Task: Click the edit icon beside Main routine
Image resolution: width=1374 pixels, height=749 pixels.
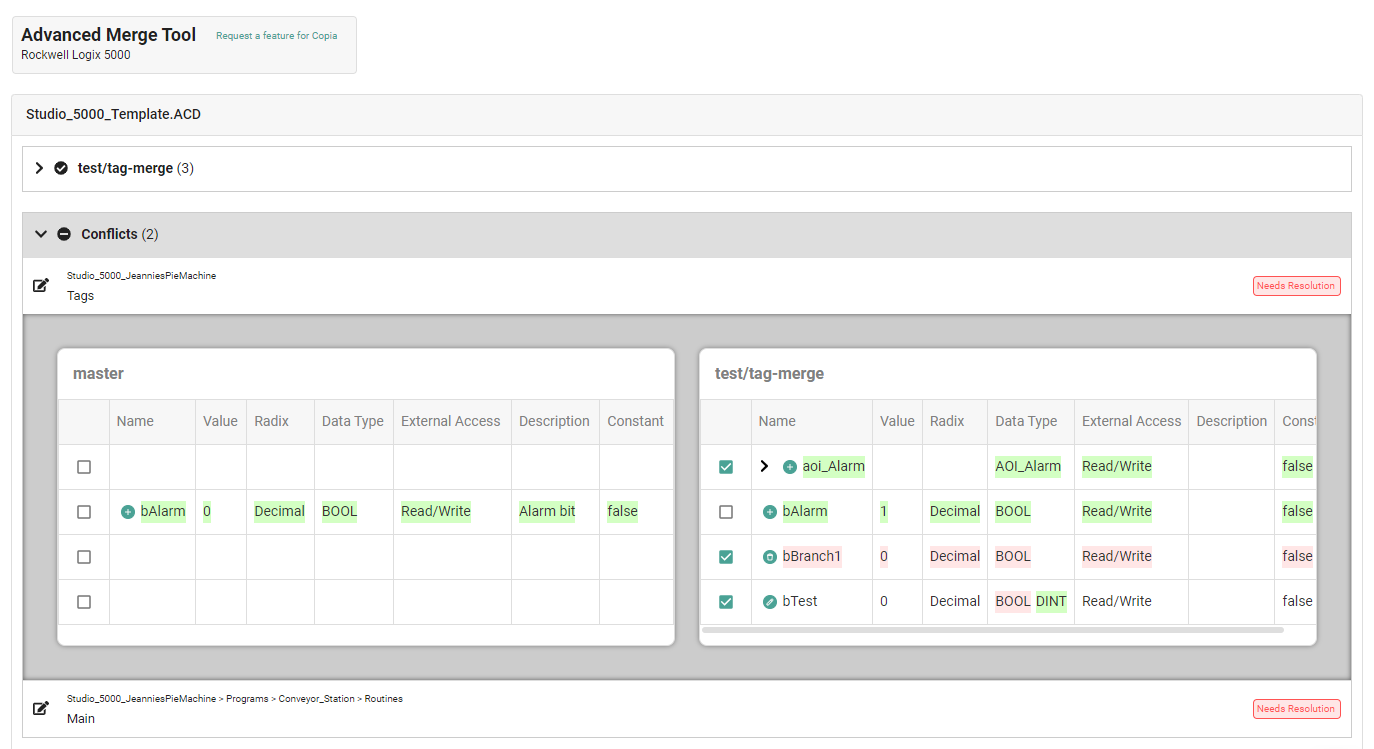Action: pos(41,709)
